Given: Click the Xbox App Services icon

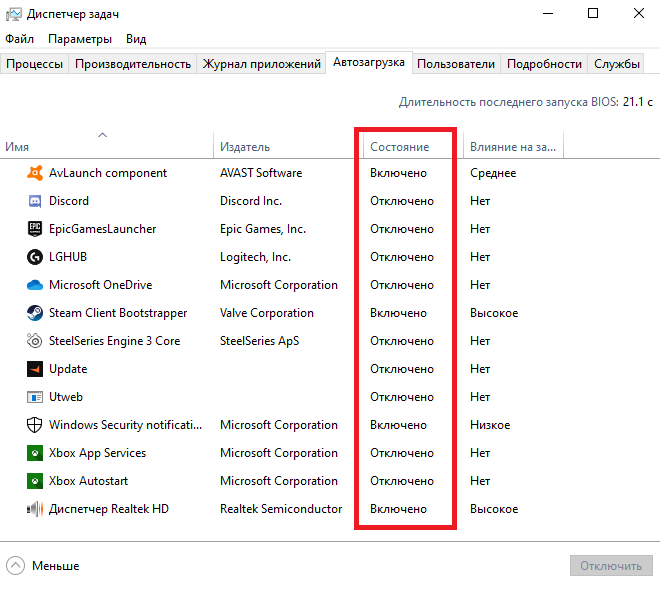Looking at the screenshot, I should [35, 453].
